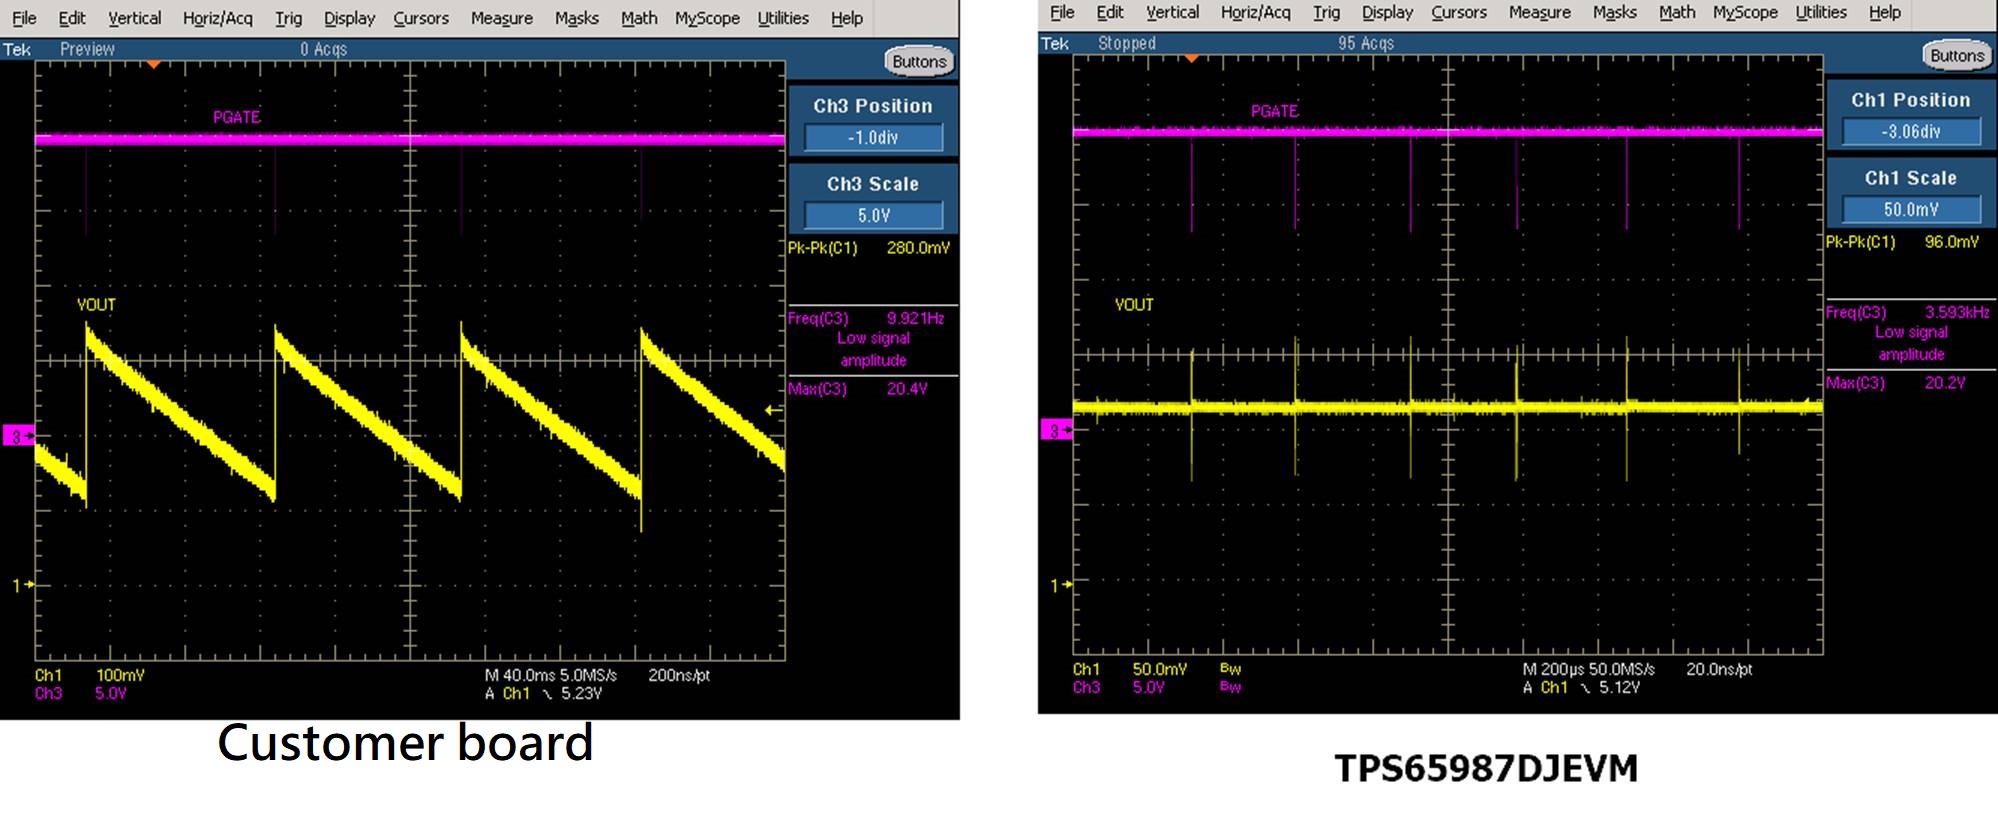The width and height of the screenshot is (1998, 825).
Task: Click orange trigger position marker in TPS65987DJEVM scope
Action: coord(1191,59)
